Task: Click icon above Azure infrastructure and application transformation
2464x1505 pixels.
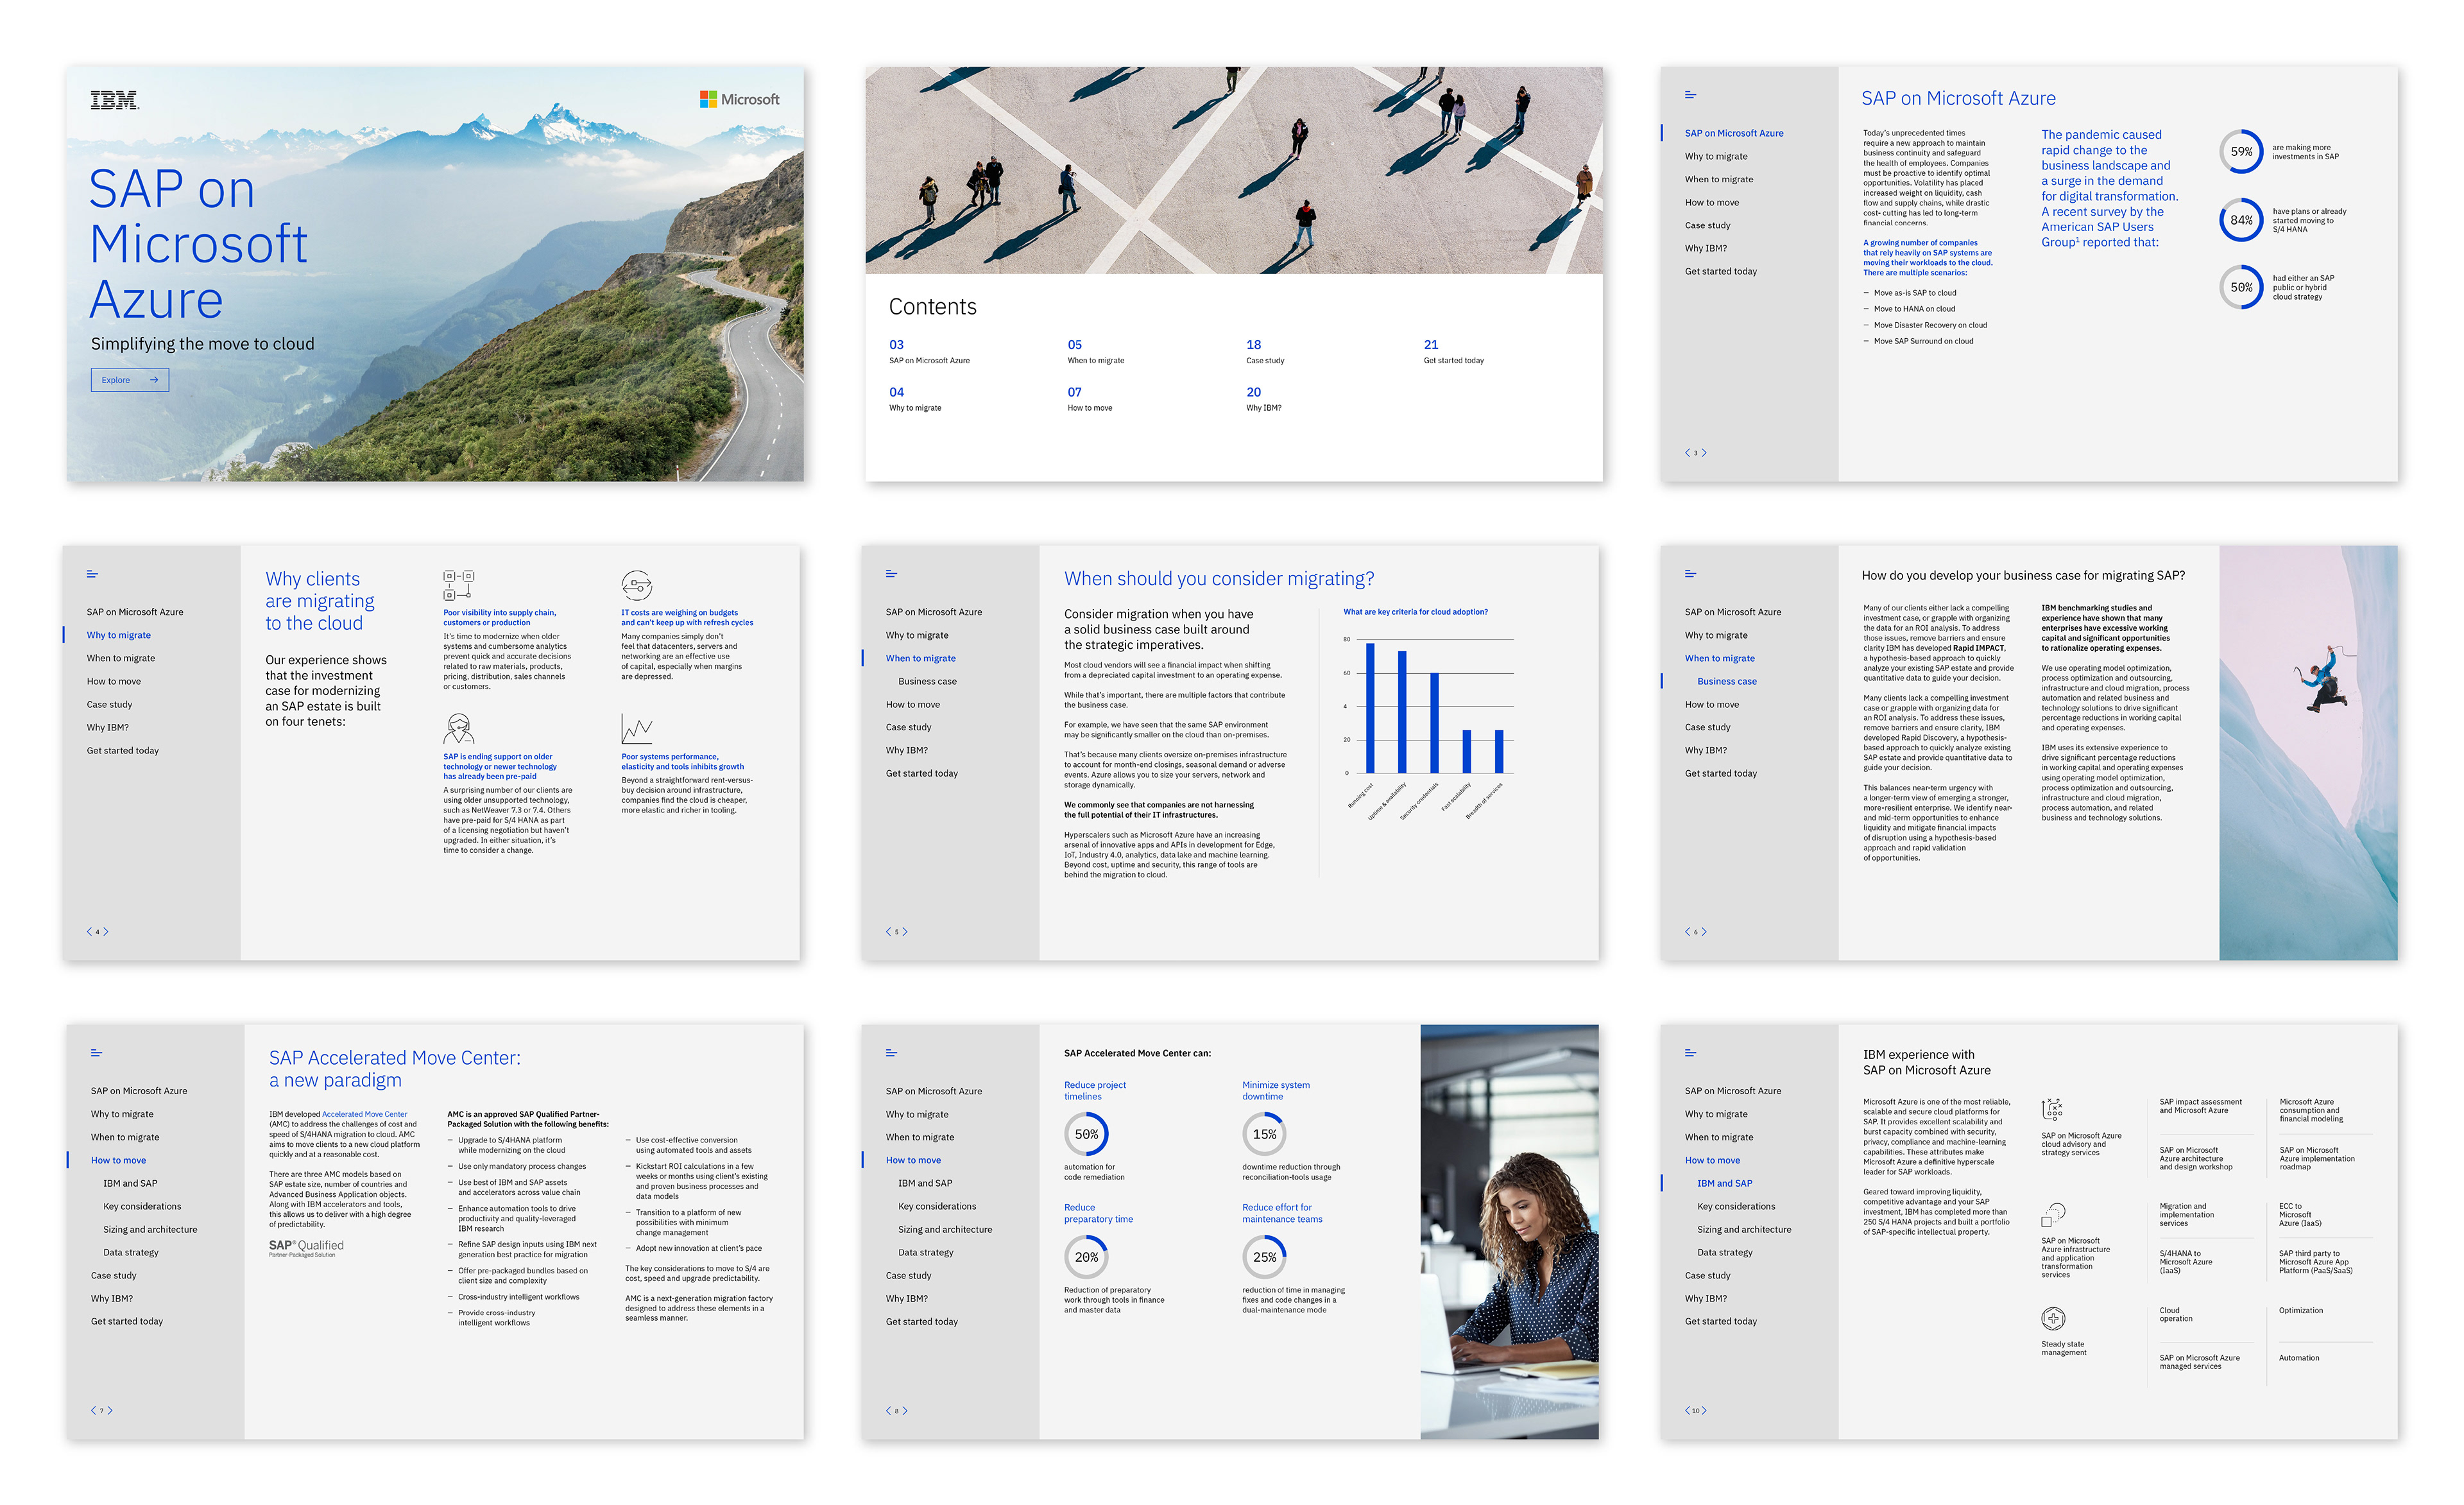Action: click(x=2053, y=1215)
